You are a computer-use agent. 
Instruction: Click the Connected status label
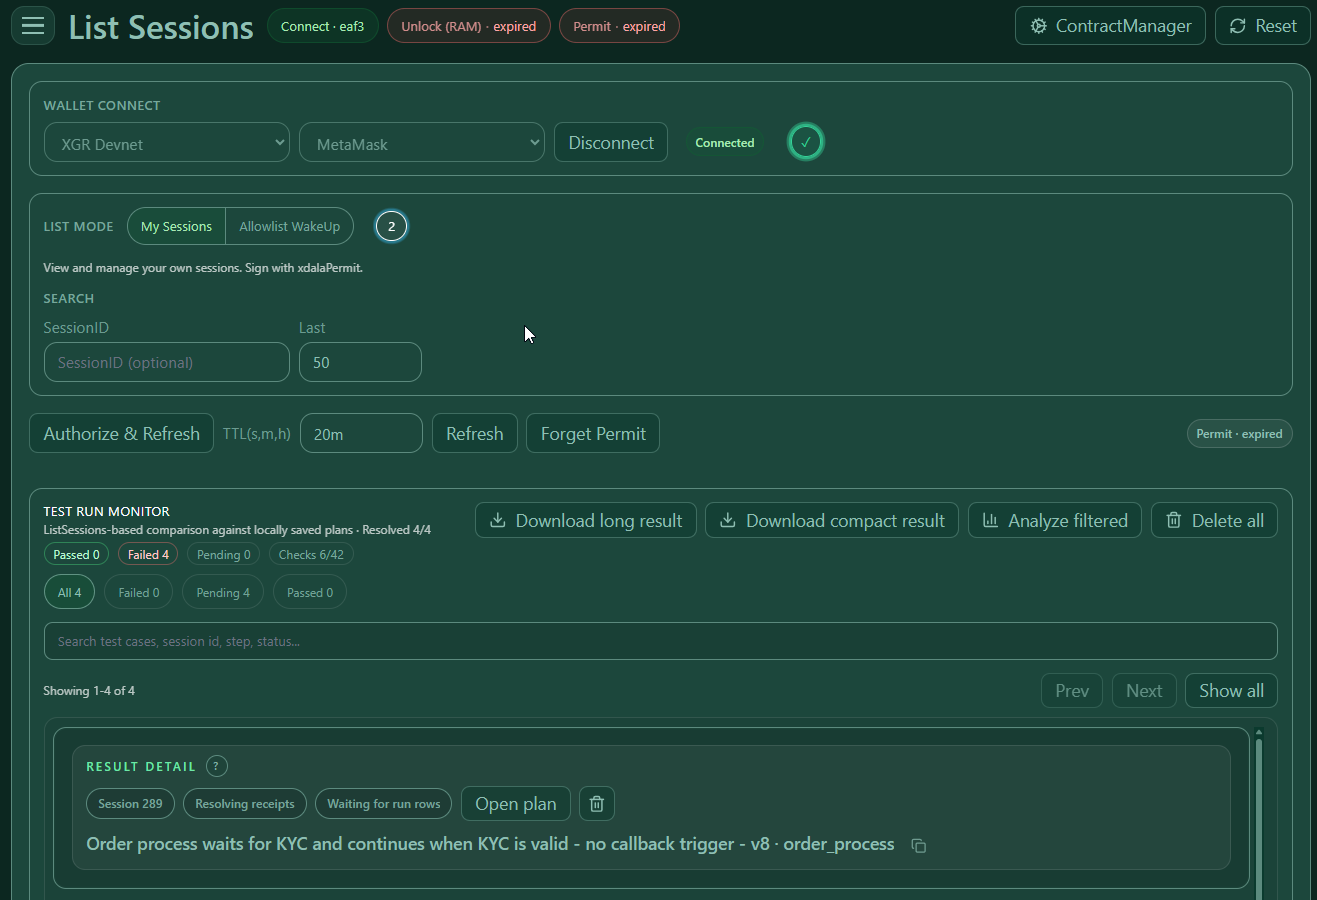click(725, 143)
